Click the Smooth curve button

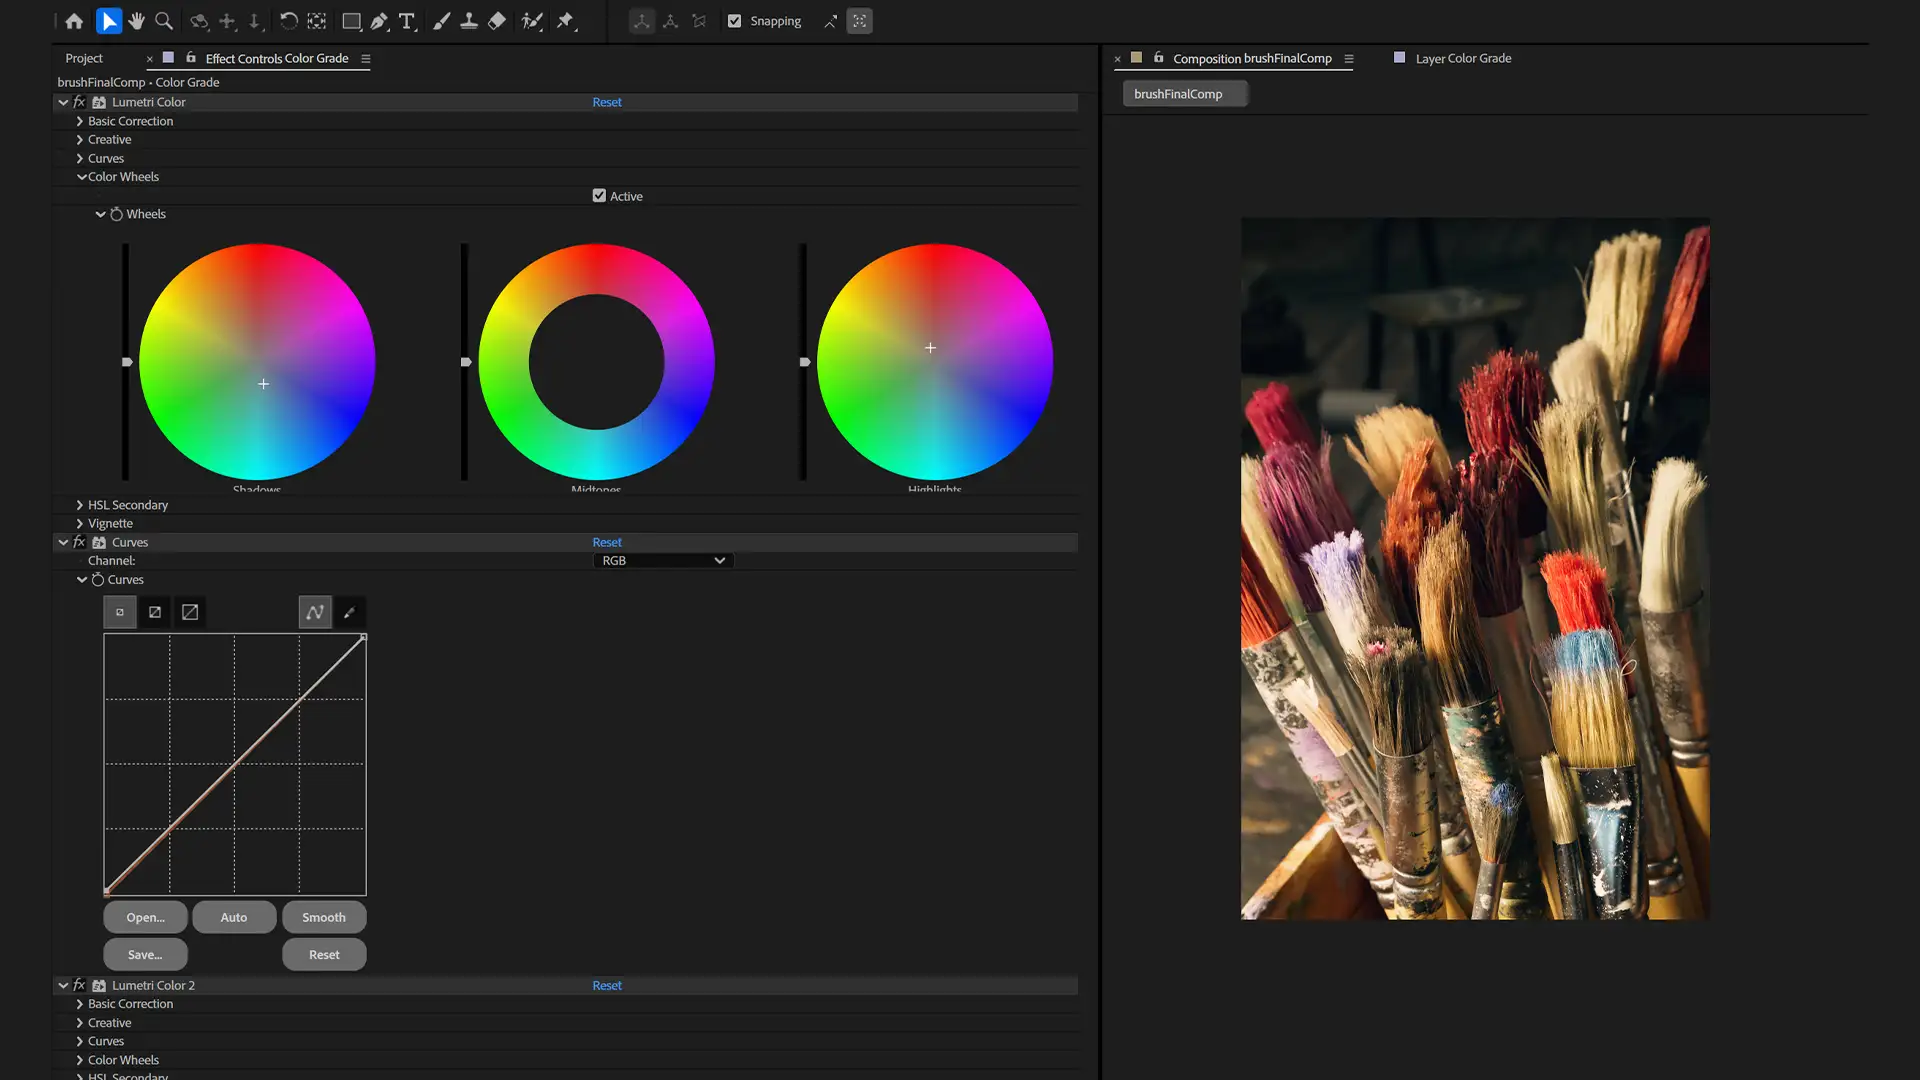tap(324, 917)
